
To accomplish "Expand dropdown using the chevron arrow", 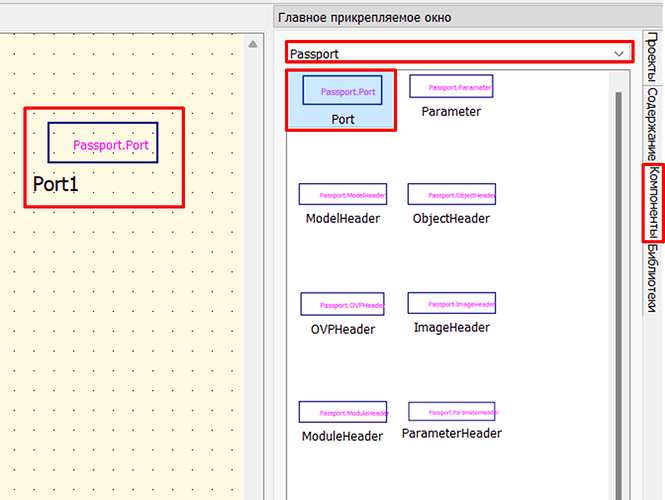I will pos(619,54).
